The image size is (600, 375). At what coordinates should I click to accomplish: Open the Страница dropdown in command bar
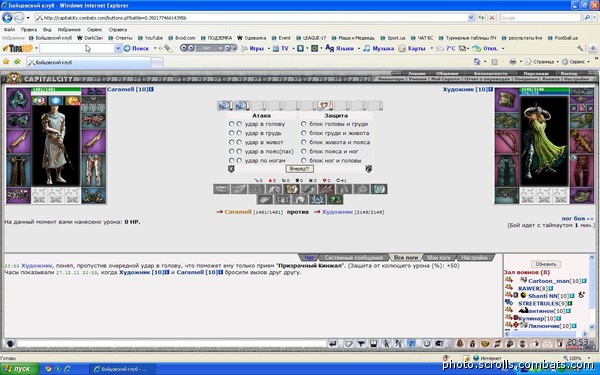point(541,62)
